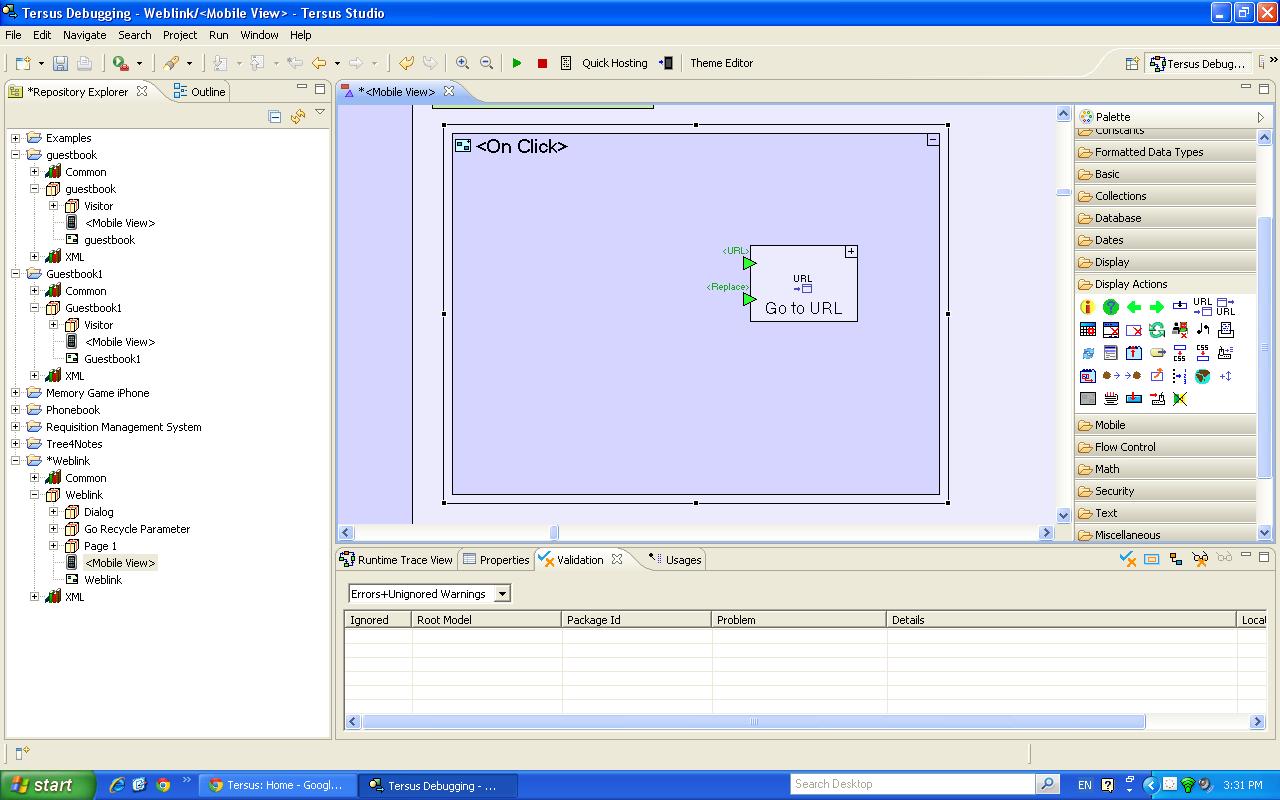Select the yellow info icon in palette
1280x800 pixels.
click(1088, 307)
